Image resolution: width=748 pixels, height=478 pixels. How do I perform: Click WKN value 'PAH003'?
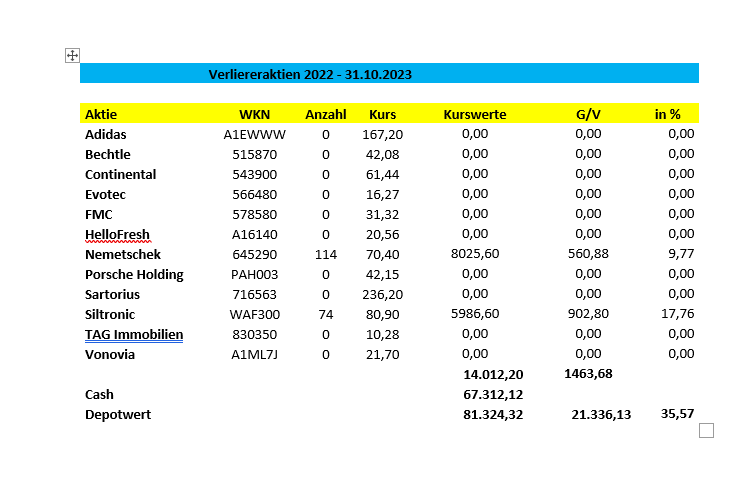click(x=254, y=275)
